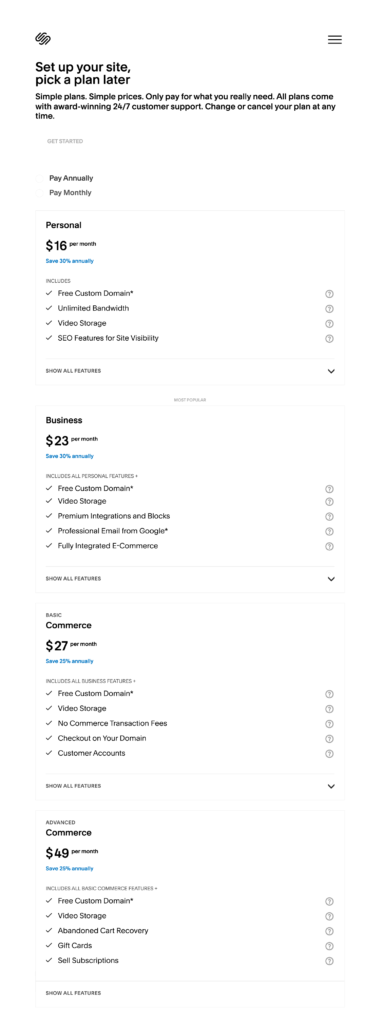View help for Gift Cards feature

click(x=329, y=946)
